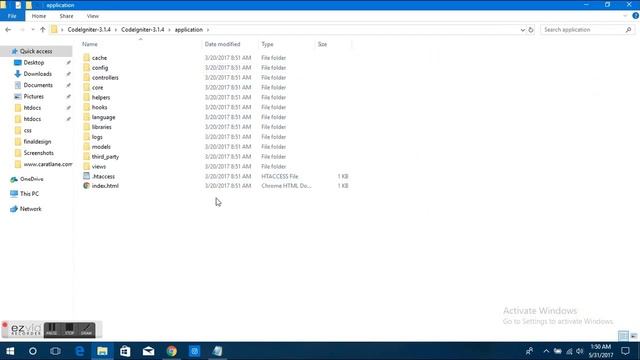Select the logs folder
Screen dimensions: 640x360
[x=97, y=137]
